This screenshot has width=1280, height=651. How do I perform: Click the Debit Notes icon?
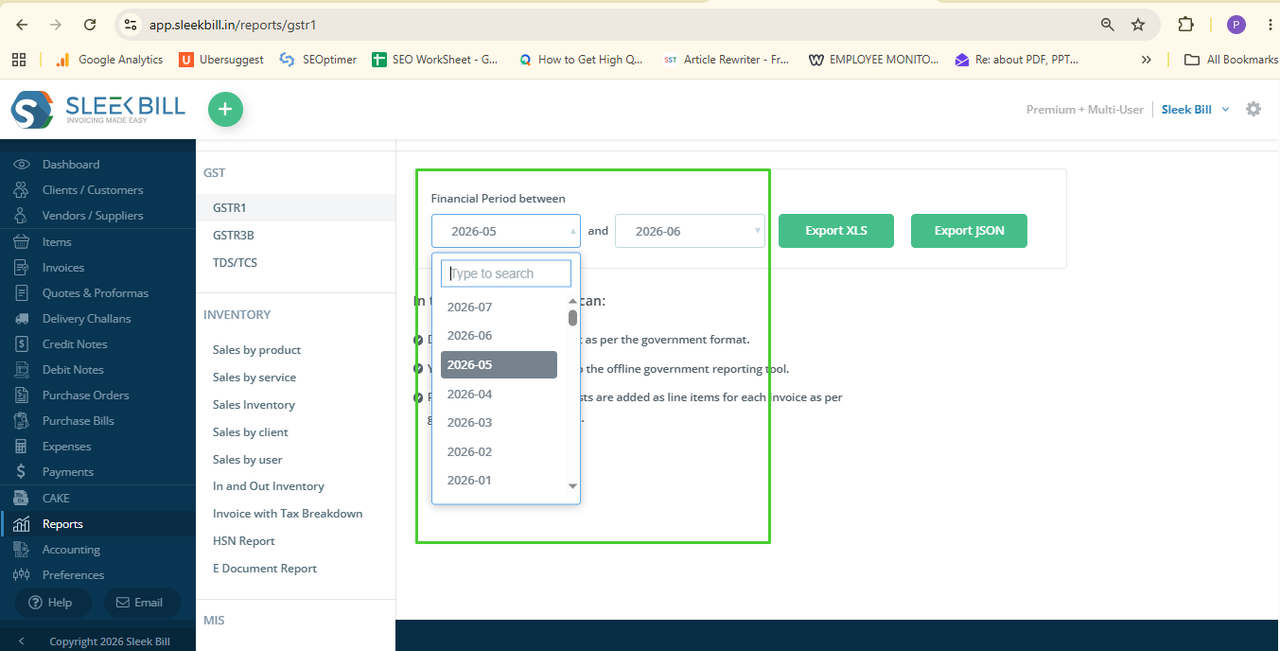[21, 369]
